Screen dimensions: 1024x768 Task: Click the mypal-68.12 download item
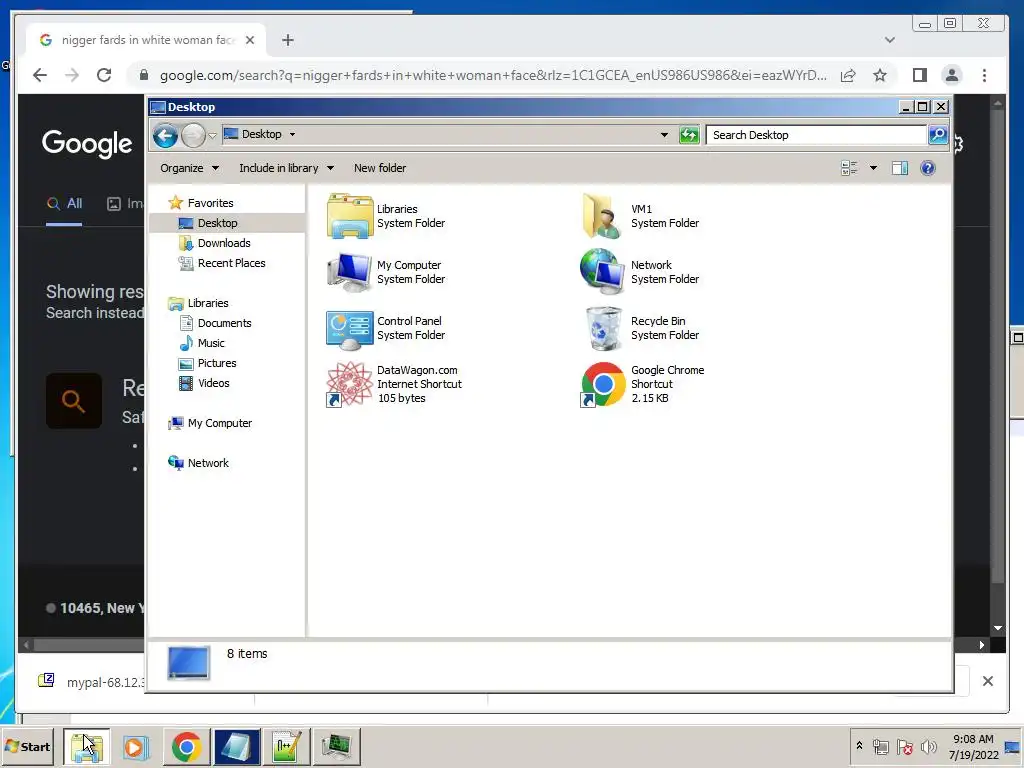[91, 682]
